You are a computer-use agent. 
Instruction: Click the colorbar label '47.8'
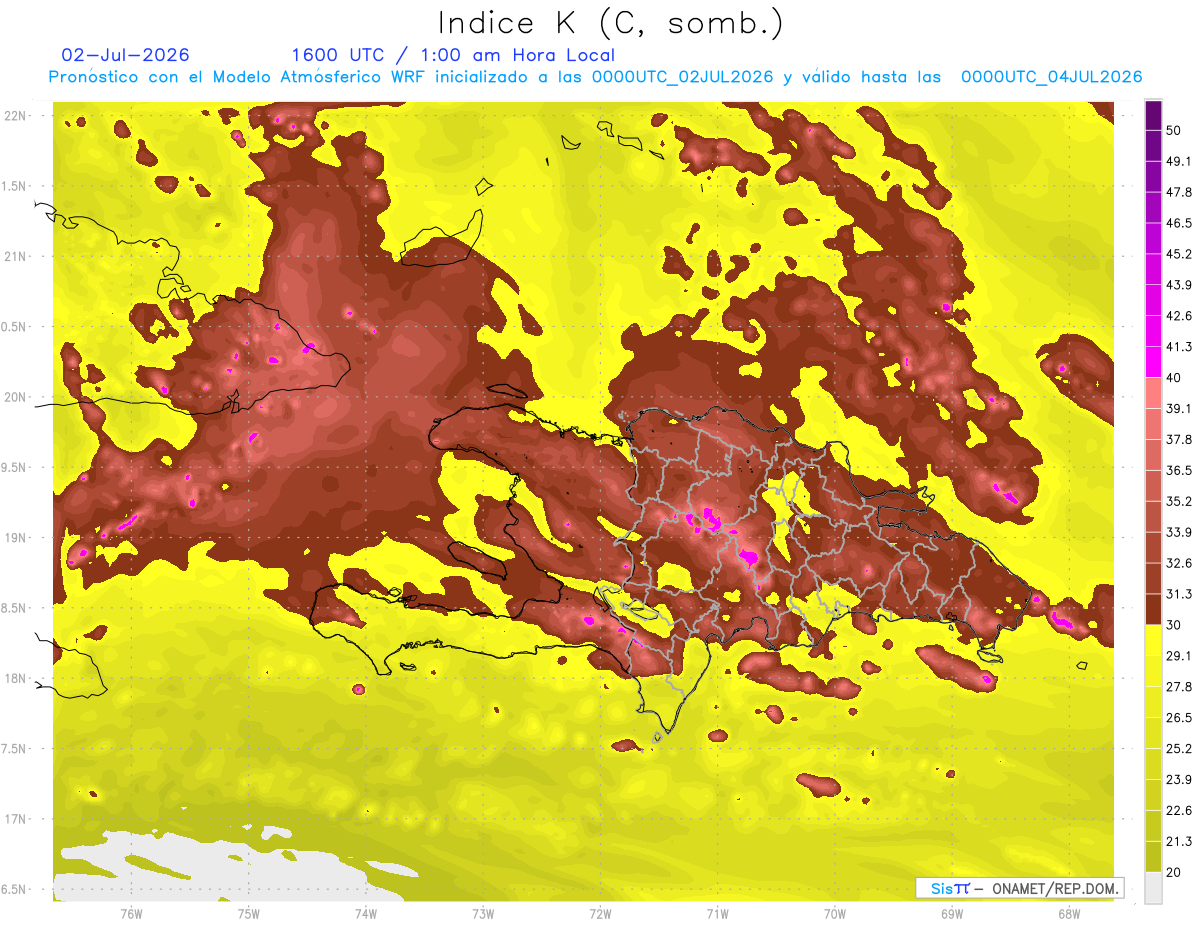tap(1180, 193)
